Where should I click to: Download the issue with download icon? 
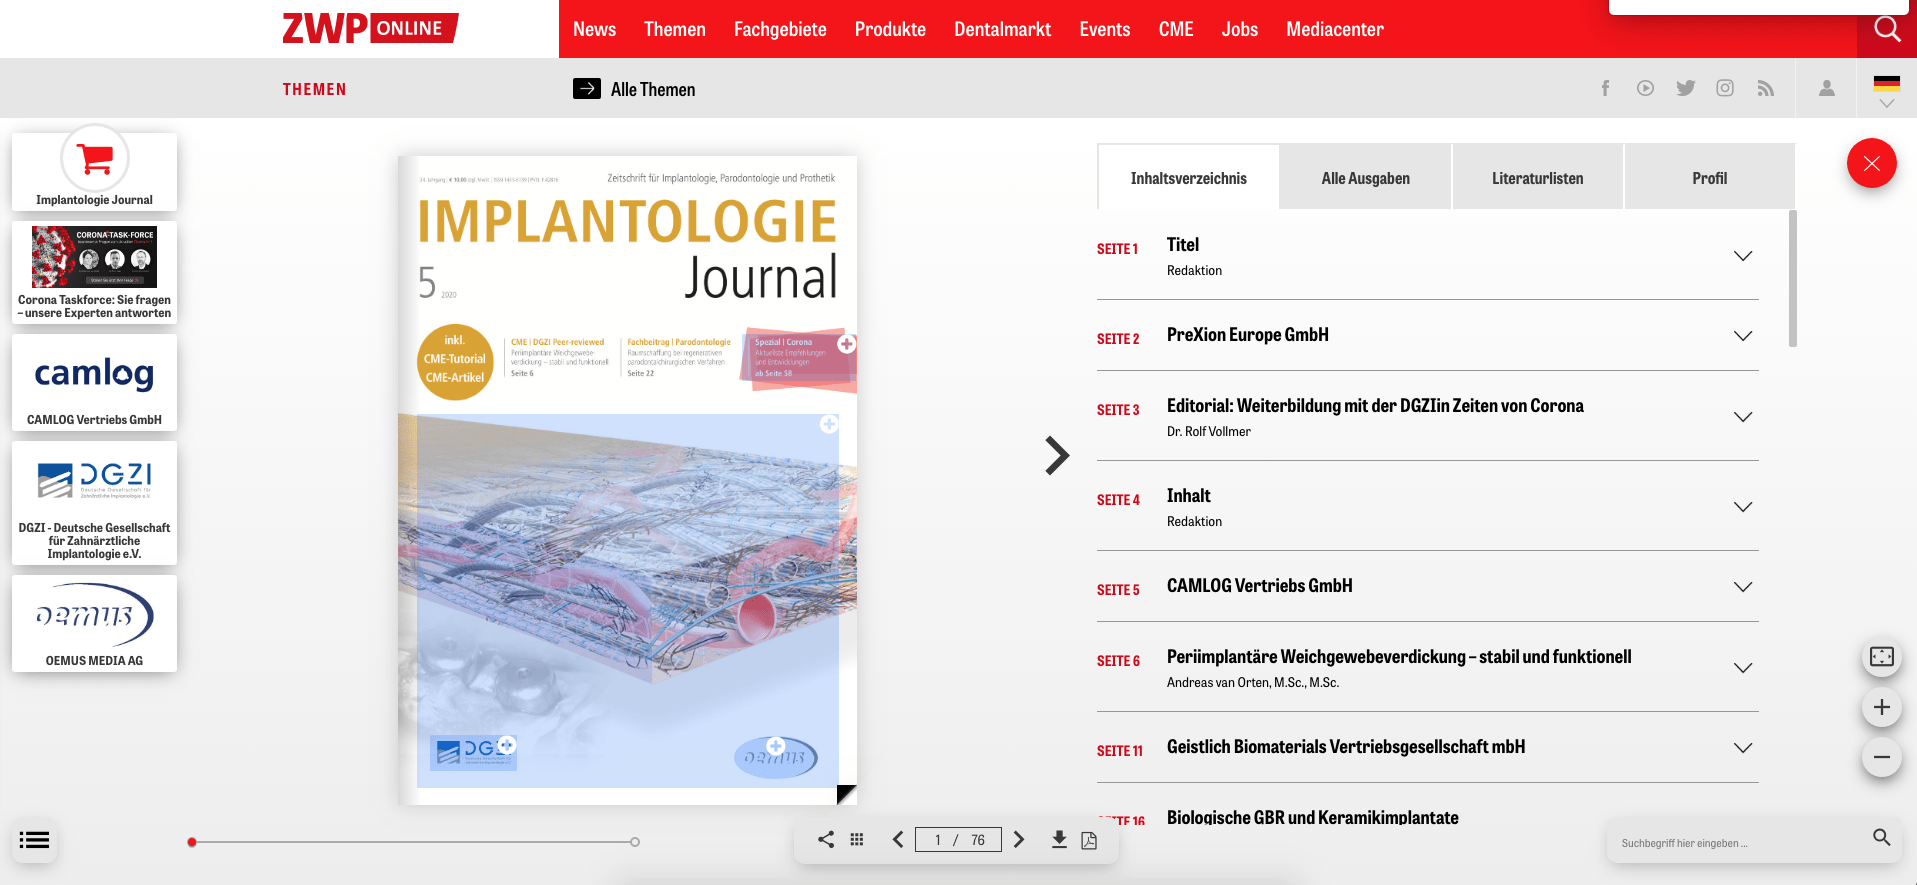click(x=1059, y=839)
